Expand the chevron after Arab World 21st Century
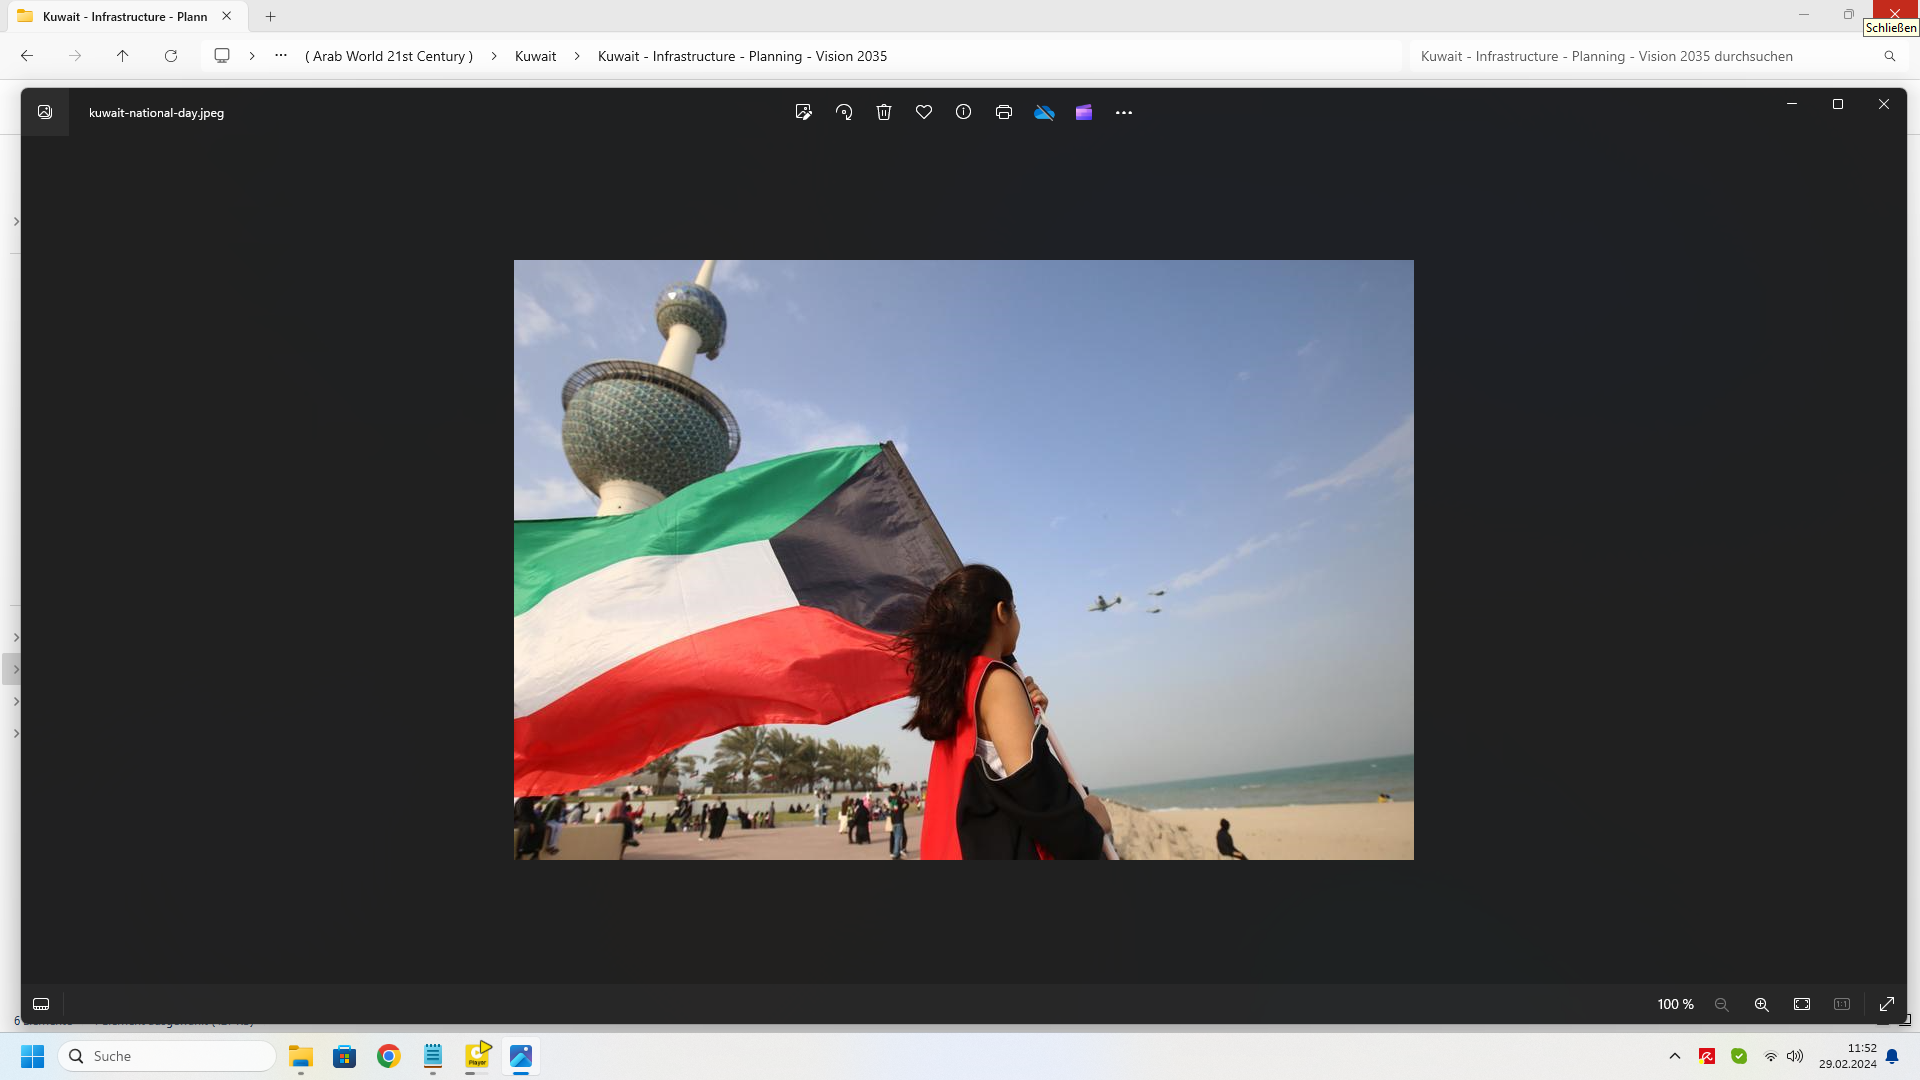 point(494,56)
